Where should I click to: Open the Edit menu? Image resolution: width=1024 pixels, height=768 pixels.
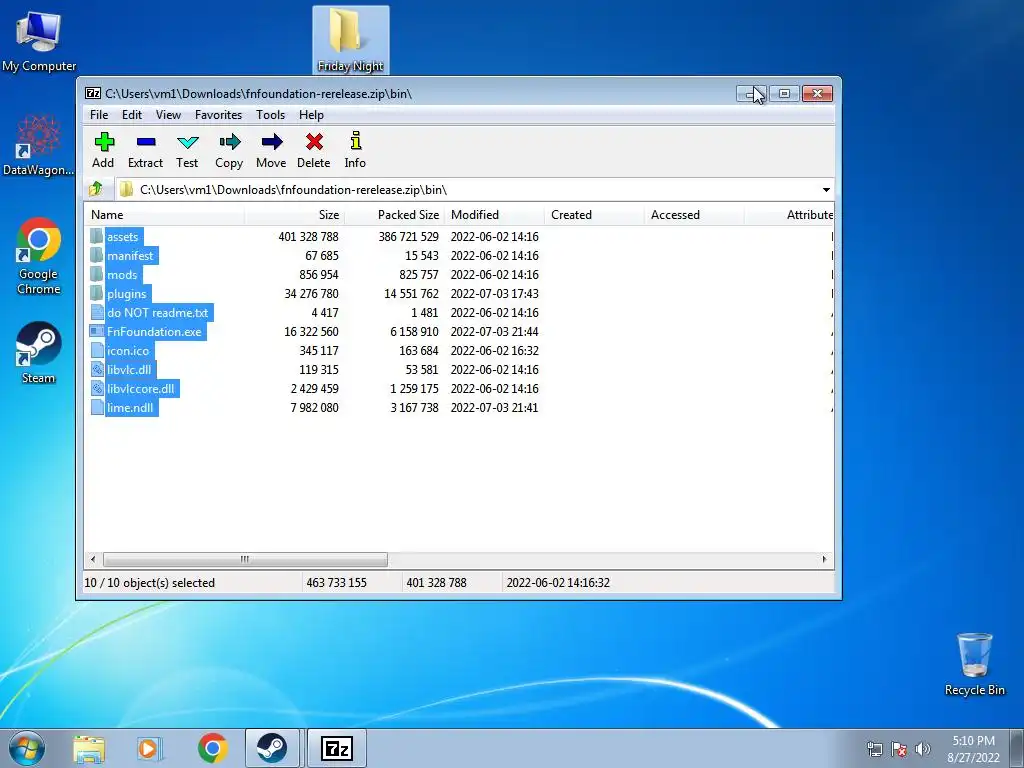[132, 115]
